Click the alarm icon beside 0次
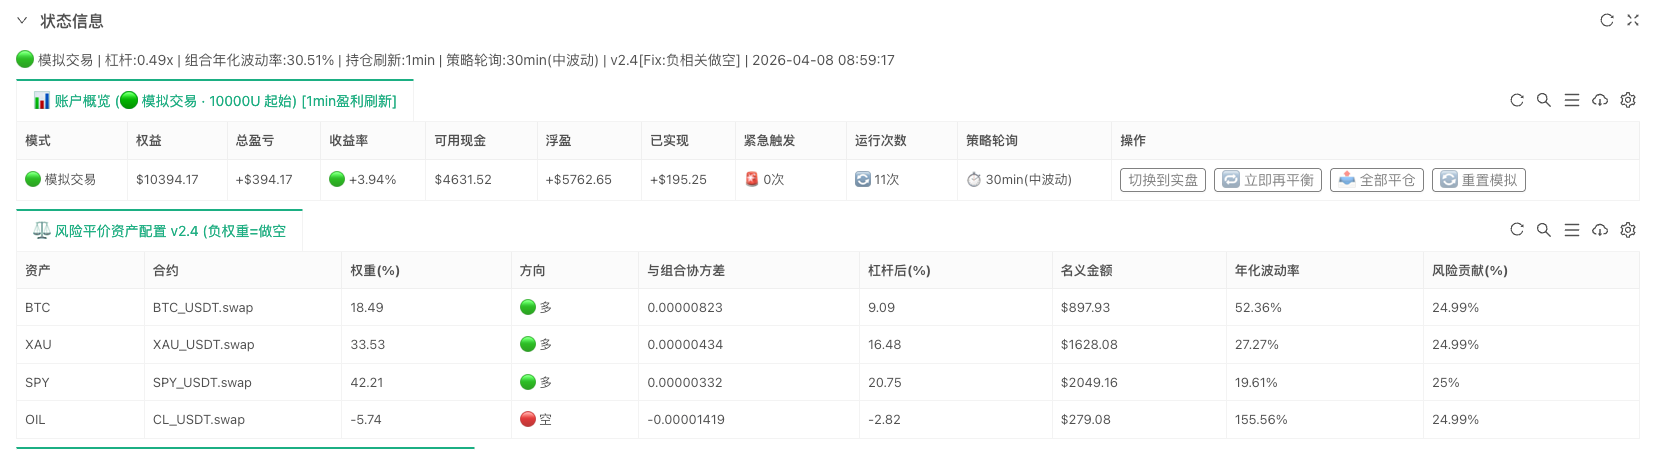 (752, 179)
